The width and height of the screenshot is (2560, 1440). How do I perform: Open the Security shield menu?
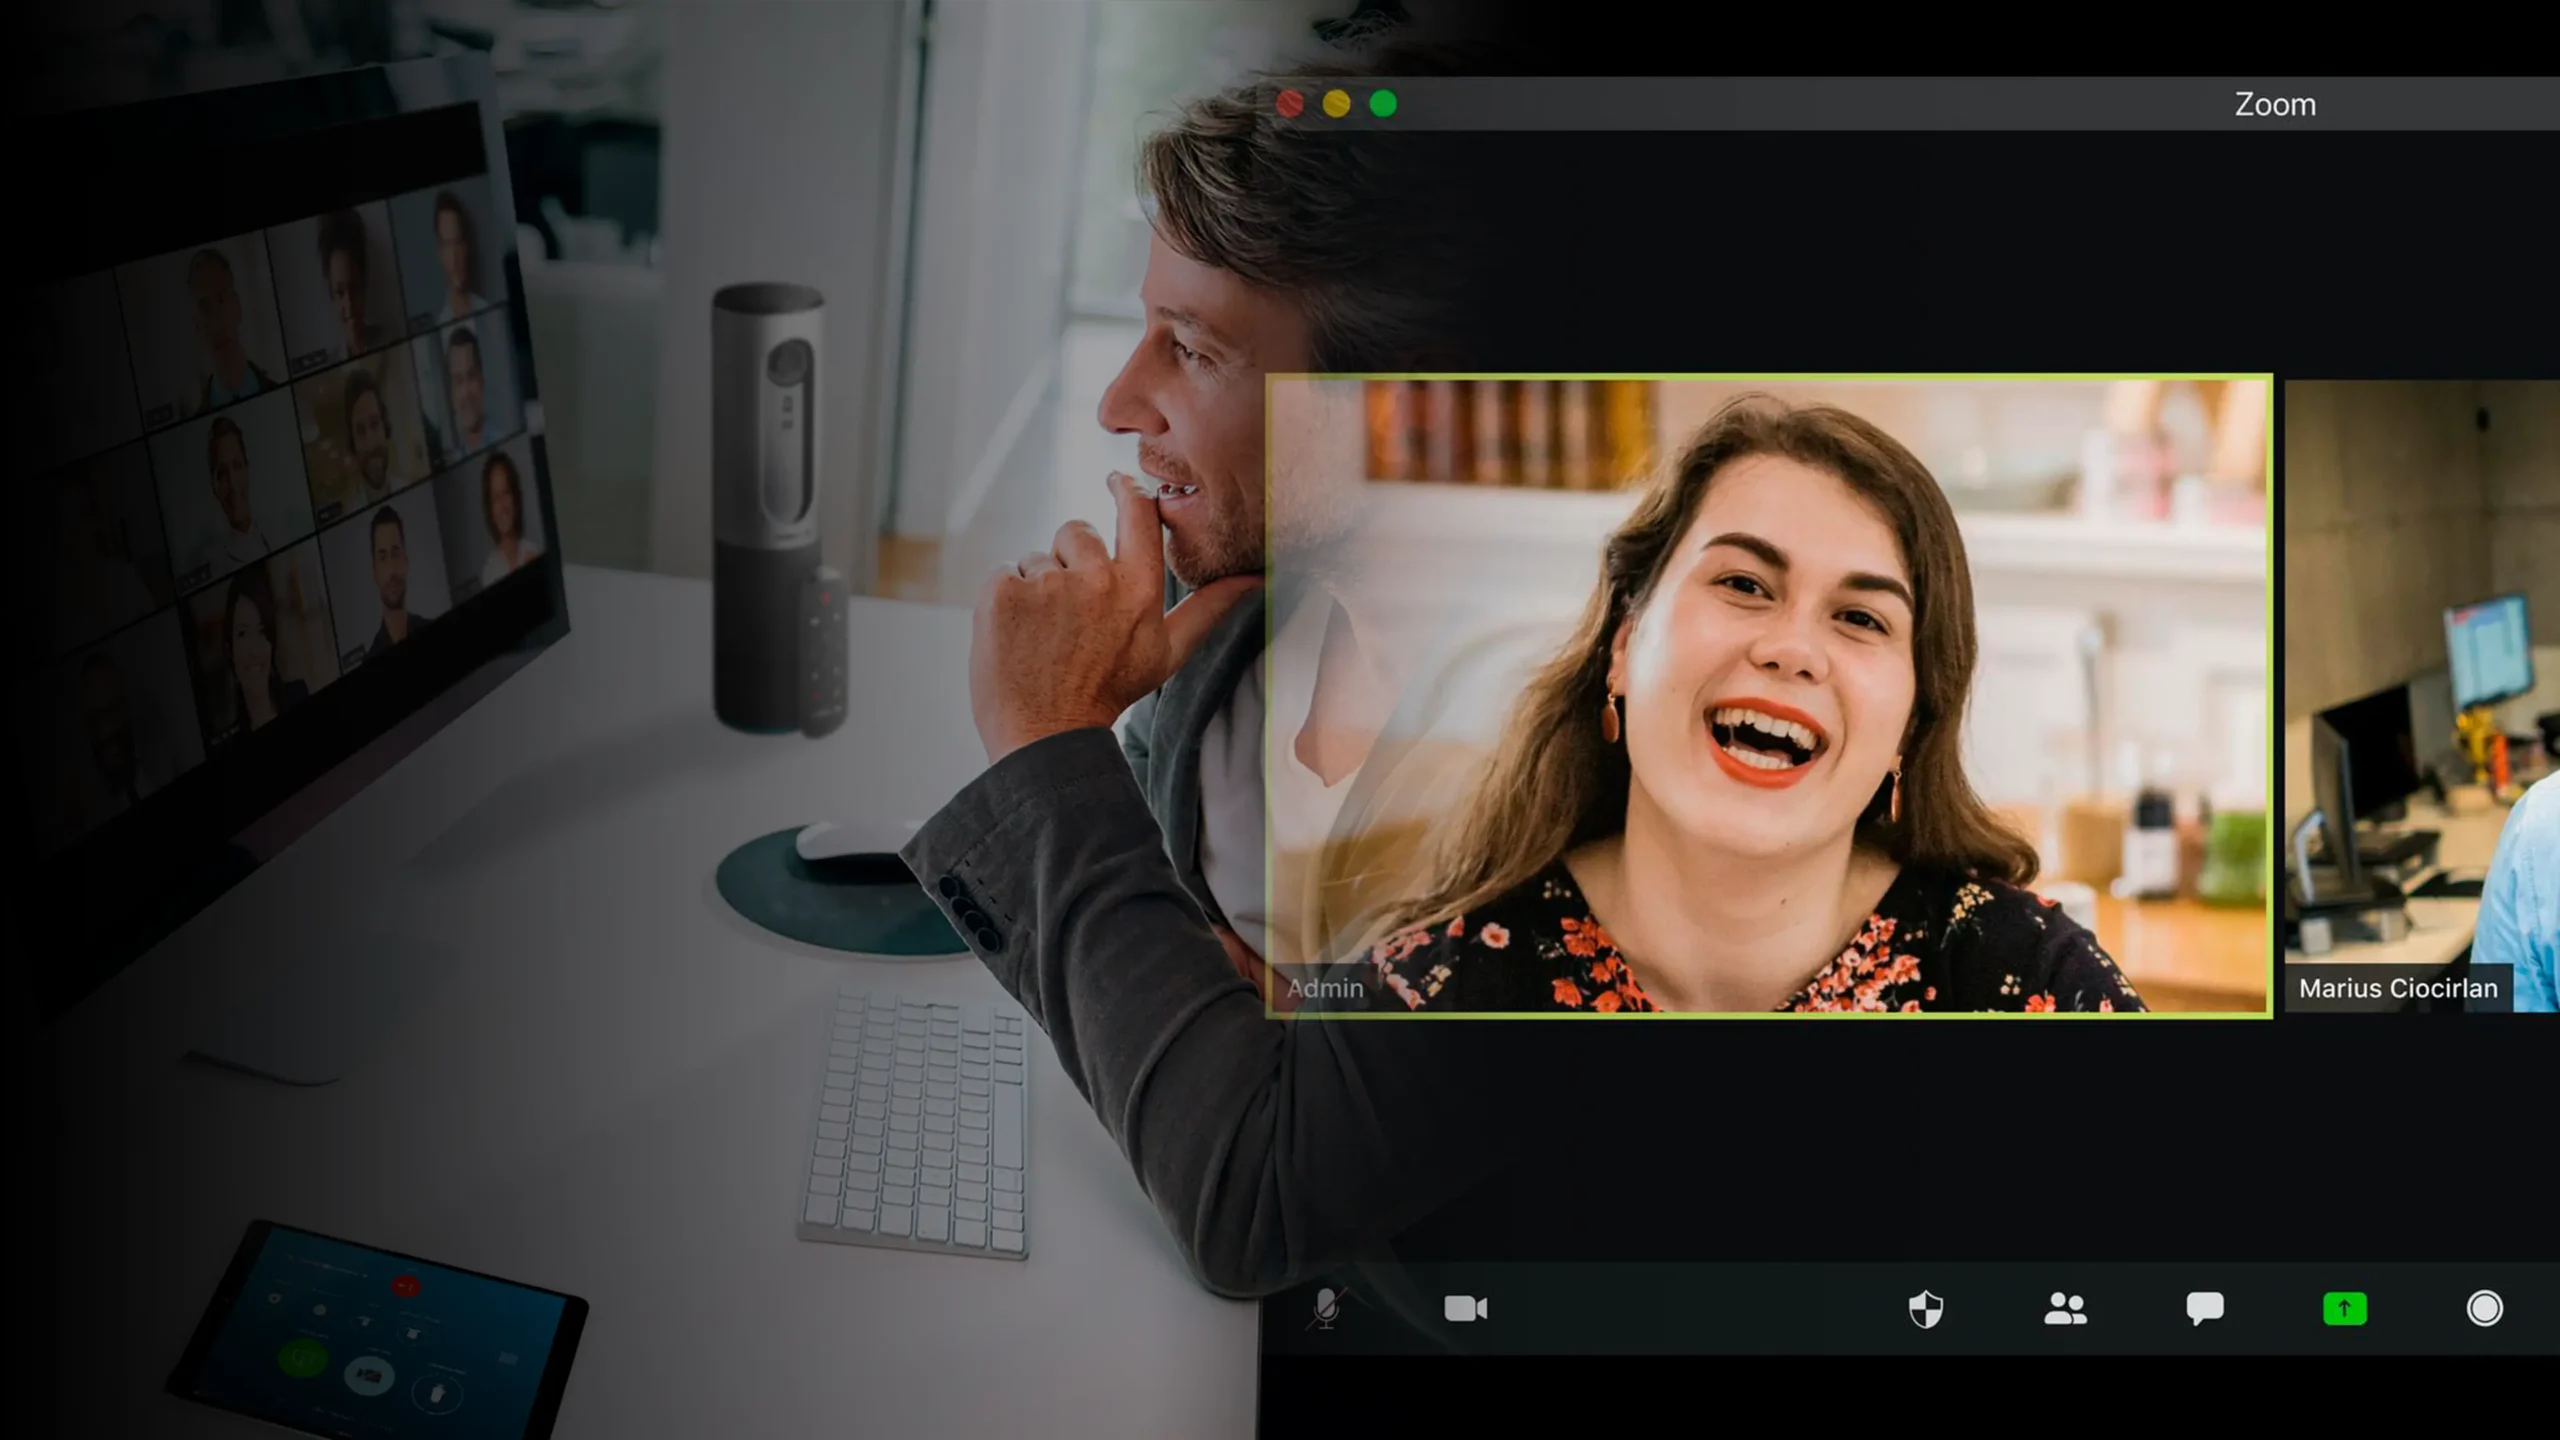click(x=1925, y=1308)
